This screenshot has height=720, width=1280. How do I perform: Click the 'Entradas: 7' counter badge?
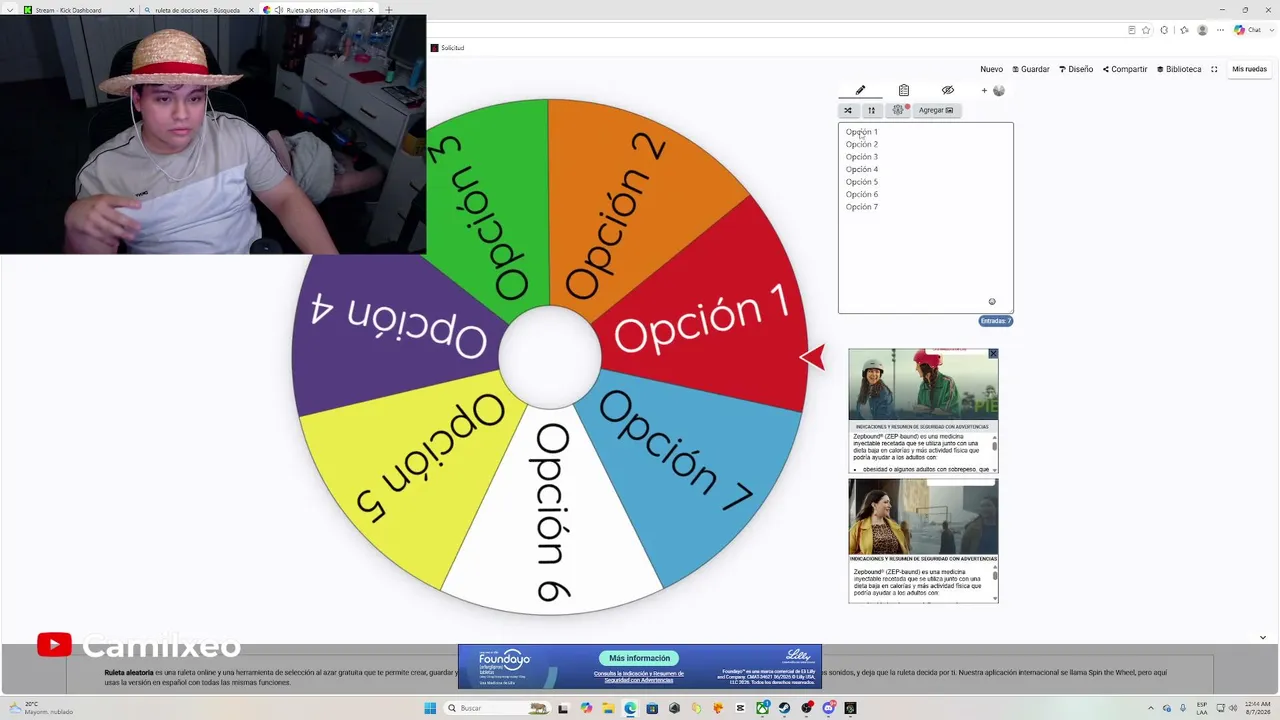click(x=996, y=321)
